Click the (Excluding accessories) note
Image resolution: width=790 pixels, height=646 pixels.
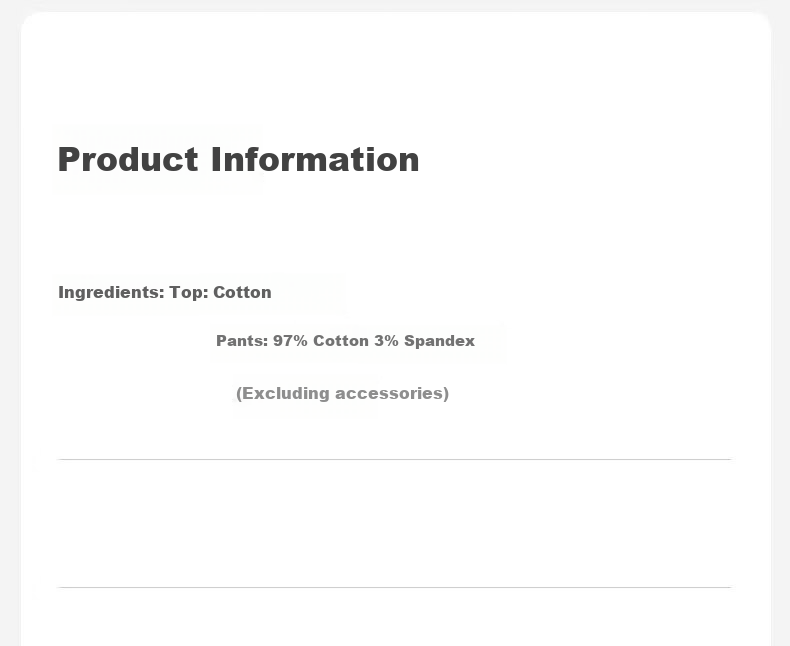click(x=343, y=394)
